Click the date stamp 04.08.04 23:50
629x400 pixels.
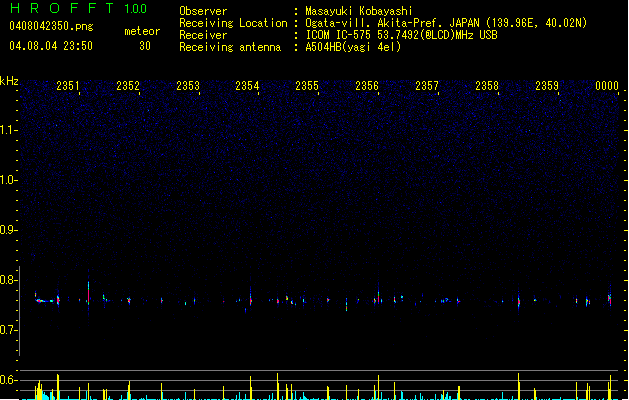pyautogui.click(x=51, y=46)
